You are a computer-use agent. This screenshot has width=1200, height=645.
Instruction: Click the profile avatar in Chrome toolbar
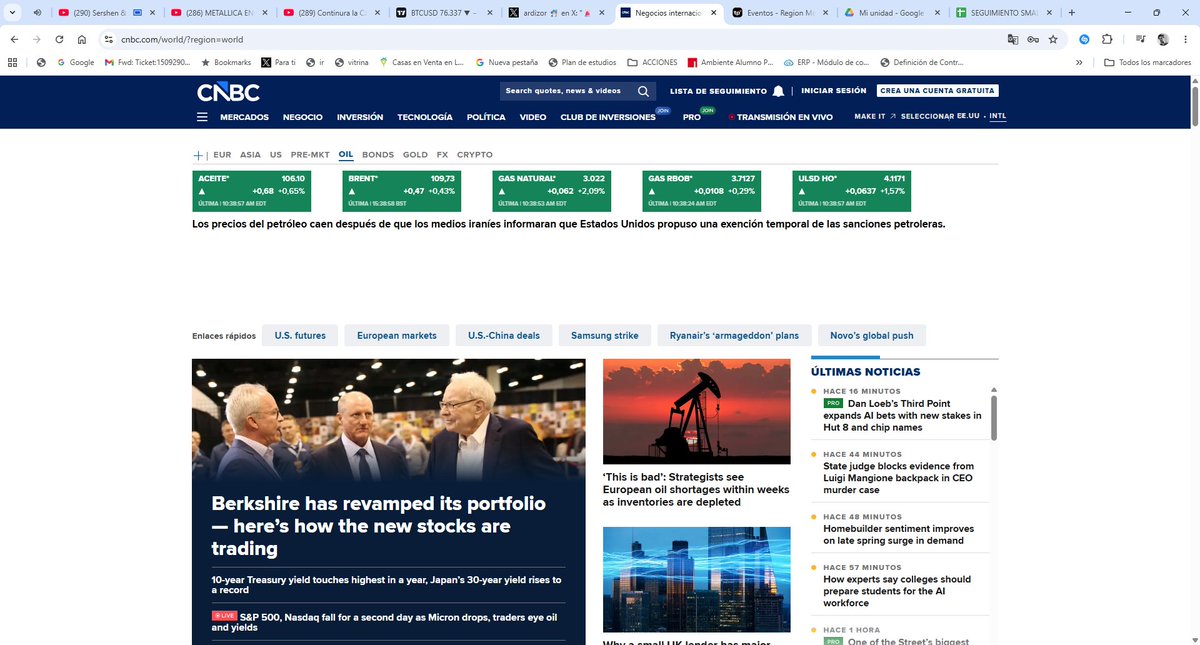tap(1164, 39)
